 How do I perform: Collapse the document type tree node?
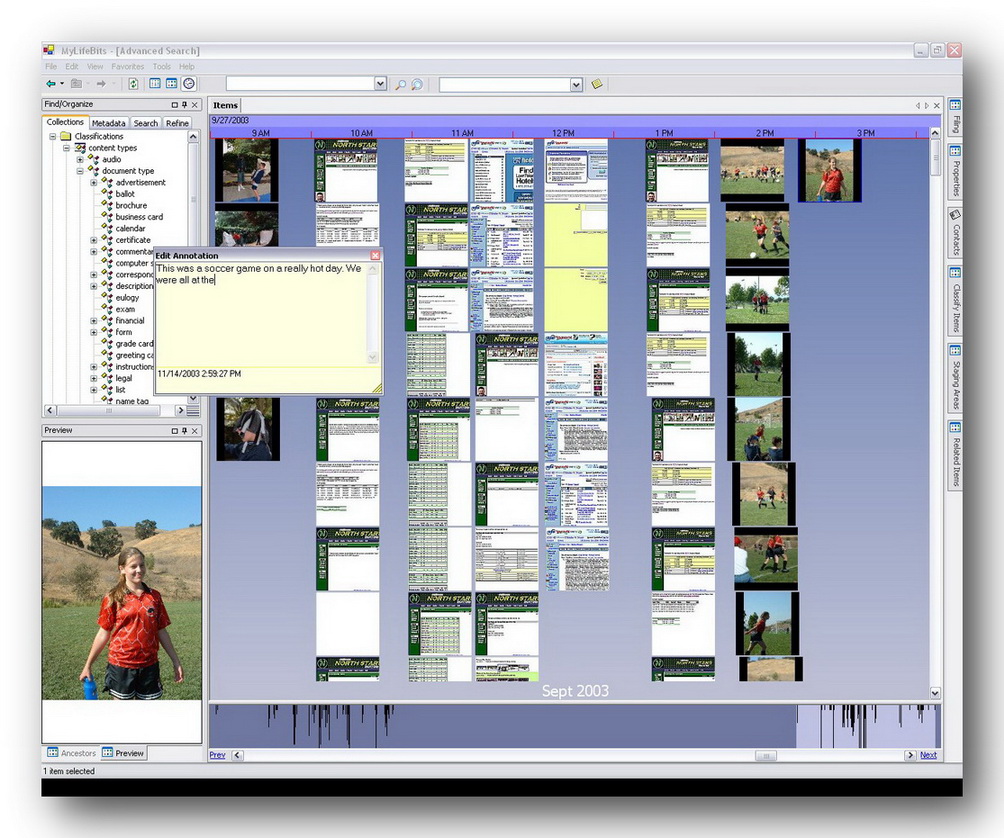pos(81,171)
